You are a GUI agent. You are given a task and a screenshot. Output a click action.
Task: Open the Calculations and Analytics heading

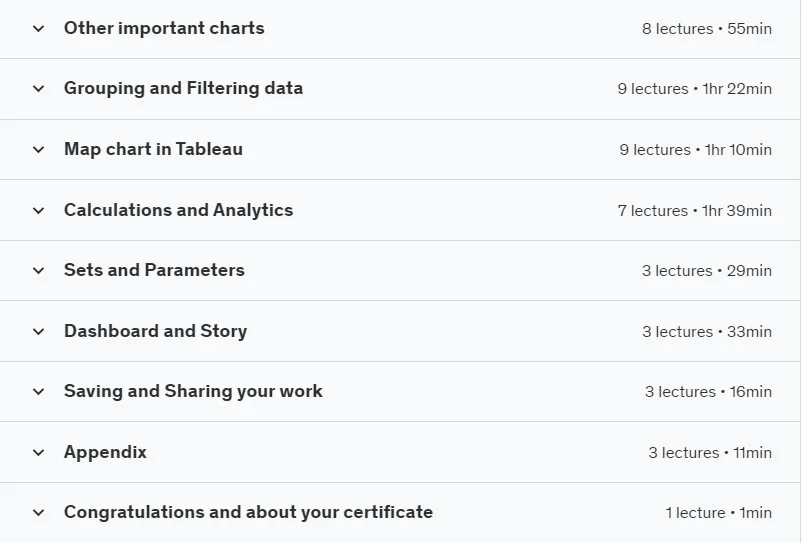178,210
